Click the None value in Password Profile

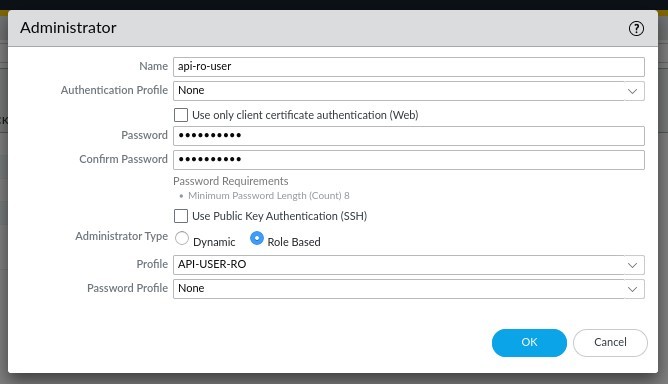191,288
